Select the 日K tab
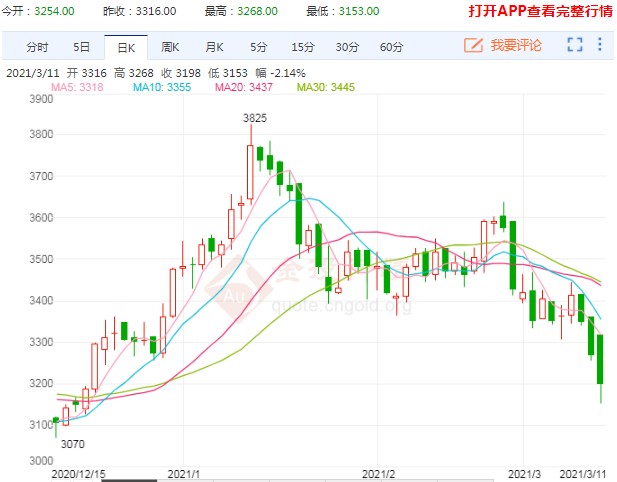Viewport: 617px width, 482px height. (126, 48)
